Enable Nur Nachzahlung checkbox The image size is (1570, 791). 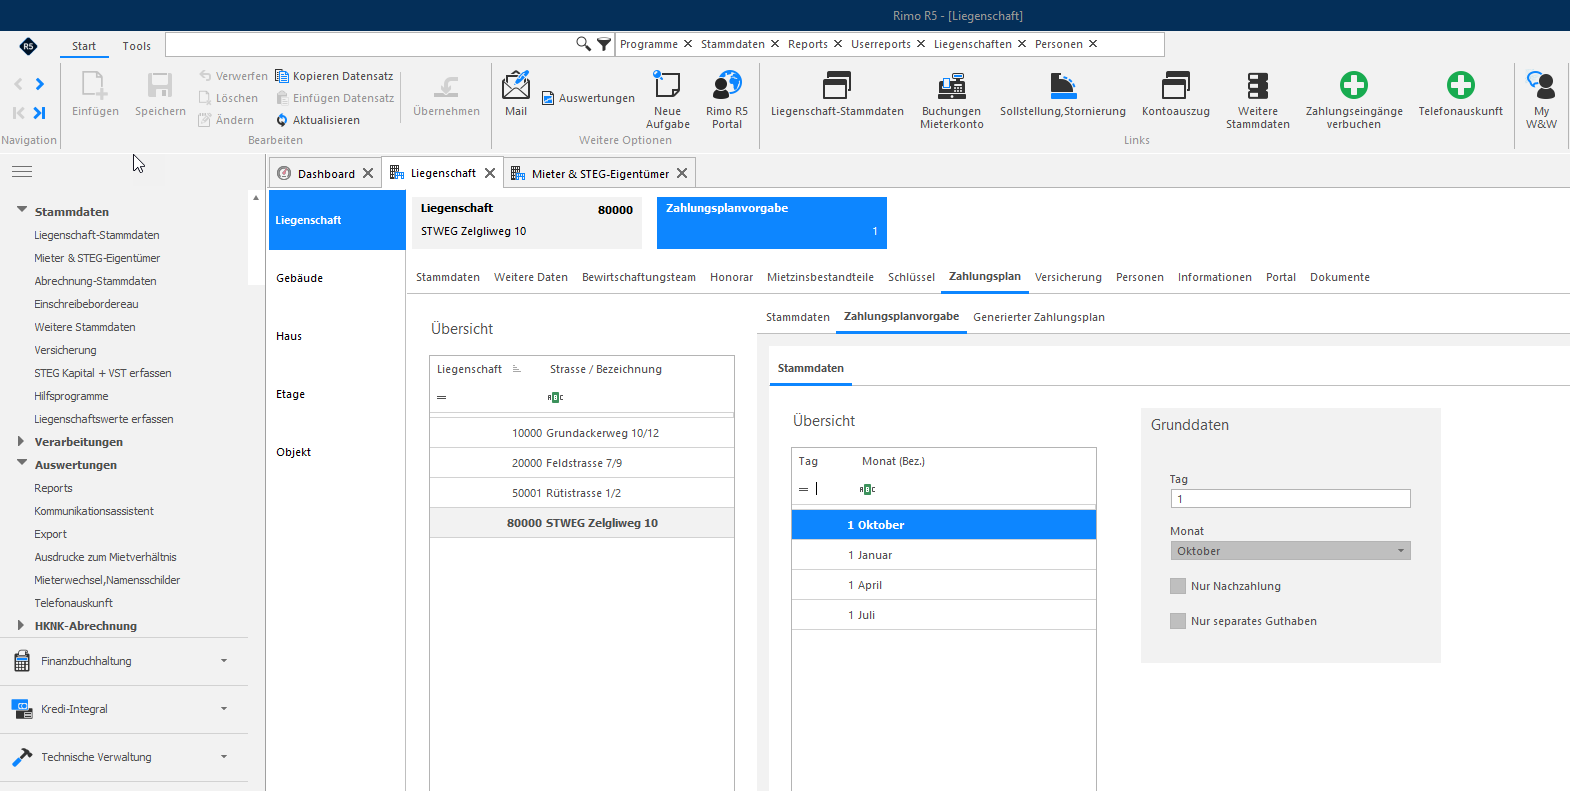click(x=1178, y=586)
